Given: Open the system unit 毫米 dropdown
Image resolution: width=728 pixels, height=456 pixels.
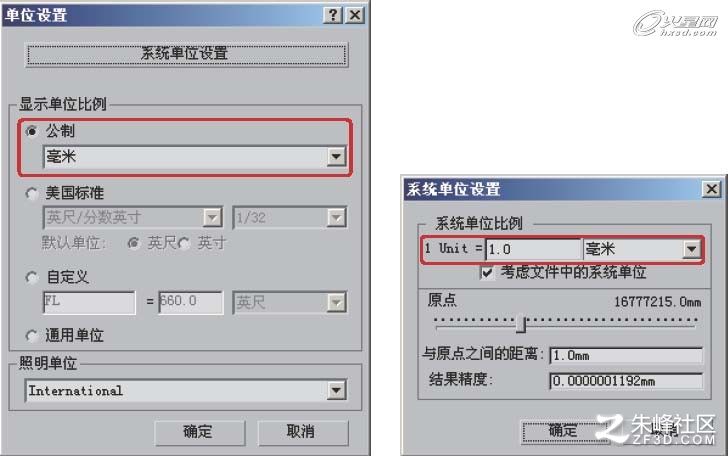Looking at the screenshot, I should point(691,249).
